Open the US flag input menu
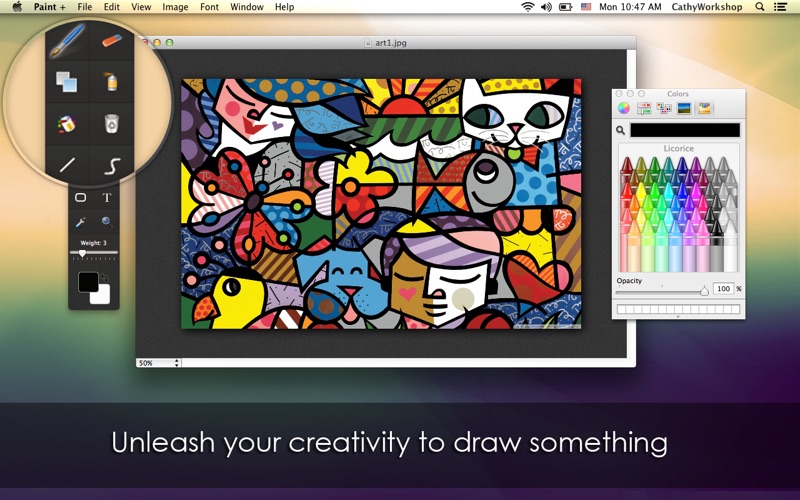The height and width of the screenshot is (500, 800). coord(586,7)
